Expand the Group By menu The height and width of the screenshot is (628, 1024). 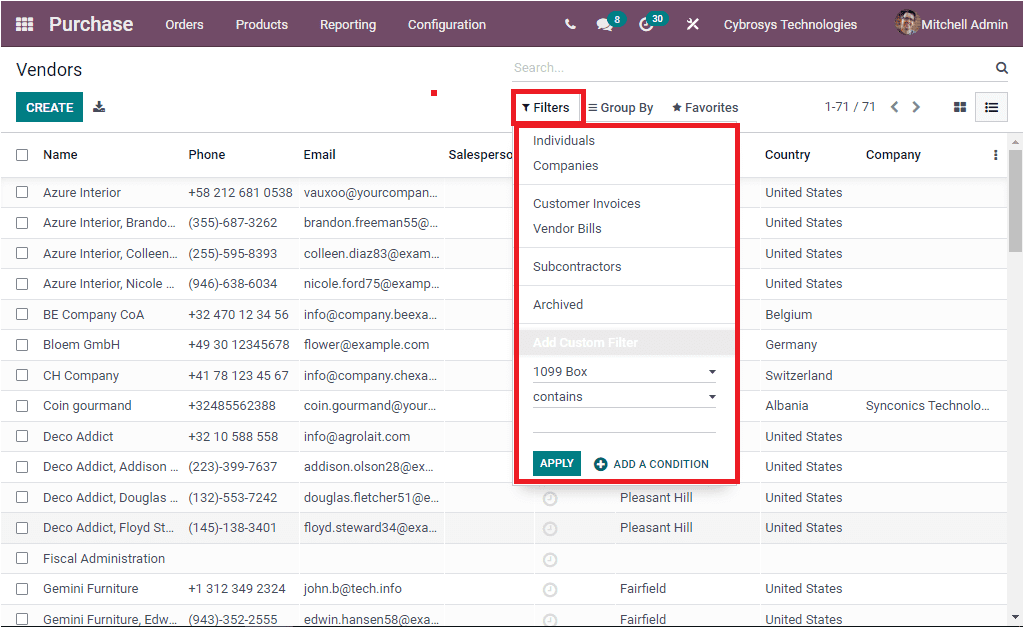pyautogui.click(x=620, y=107)
